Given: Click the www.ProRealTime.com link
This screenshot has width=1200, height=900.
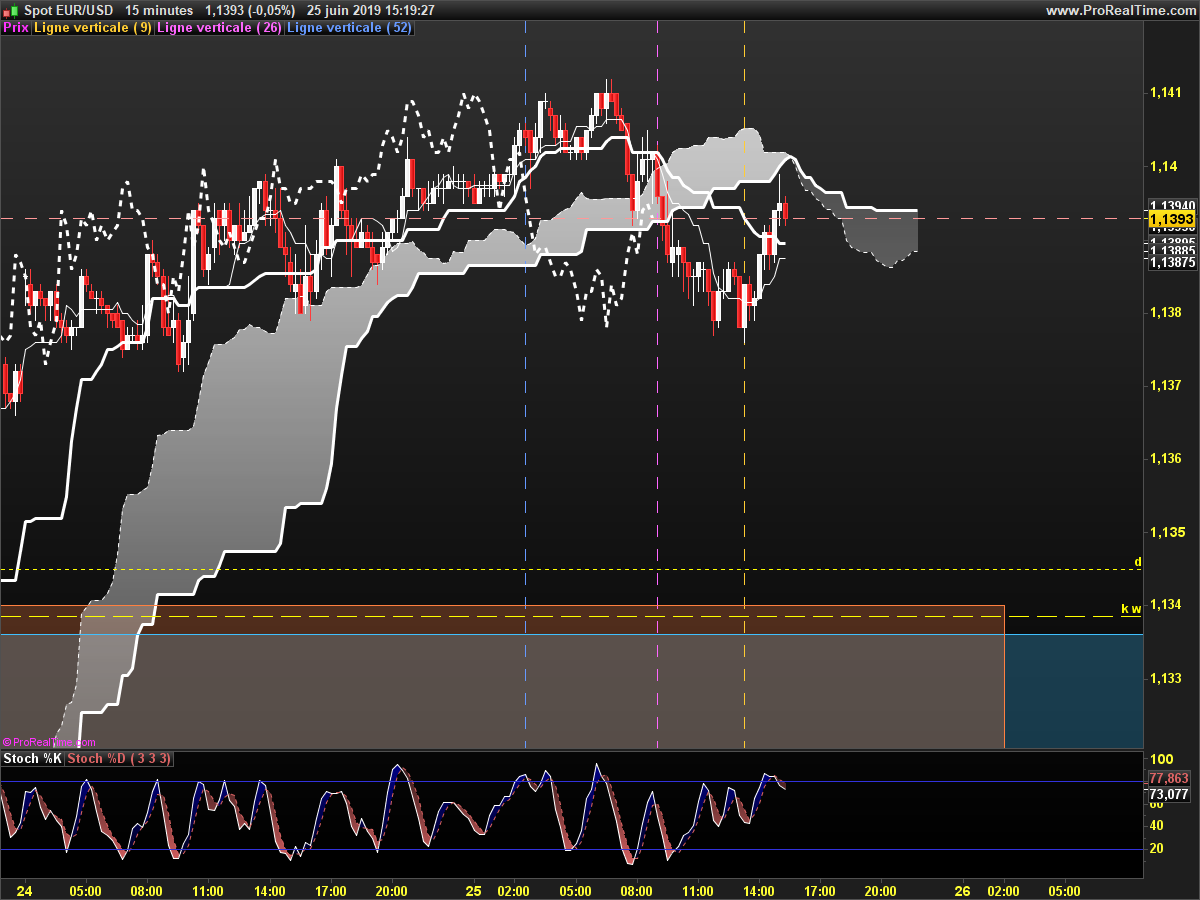Looking at the screenshot, I should [1120, 10].
